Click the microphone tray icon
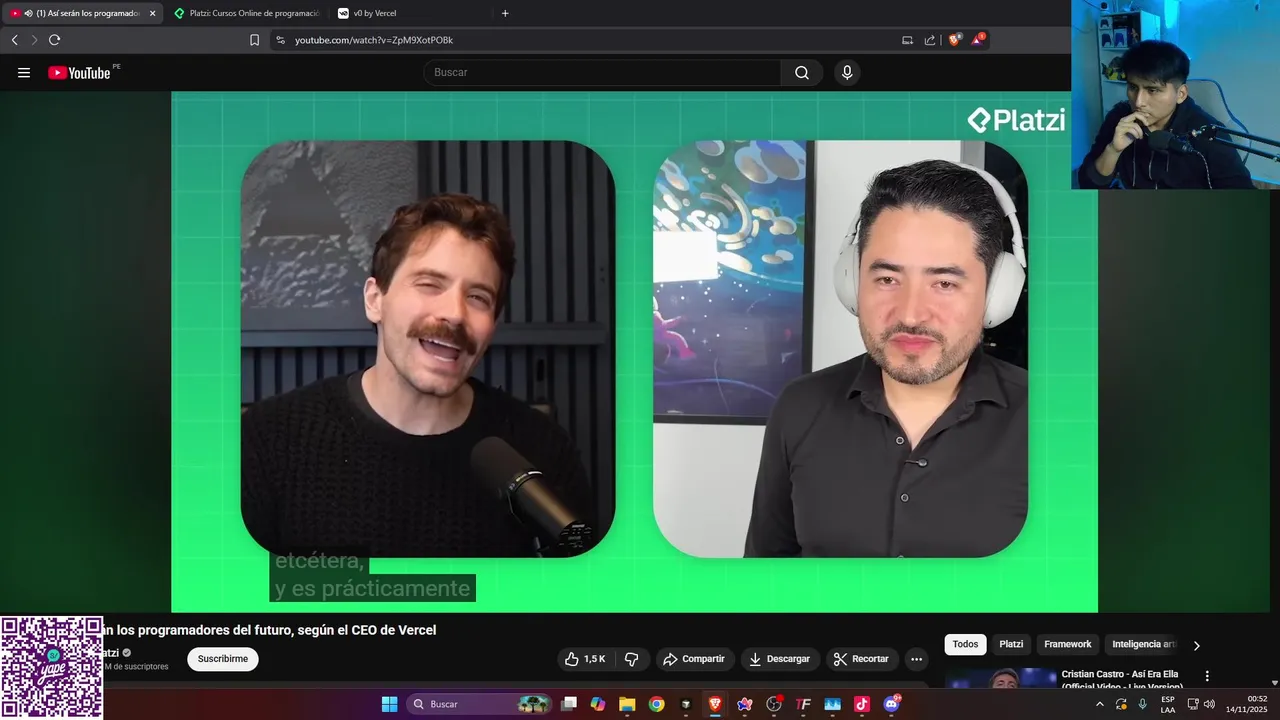The image size is (1280, 720). 1143,704
